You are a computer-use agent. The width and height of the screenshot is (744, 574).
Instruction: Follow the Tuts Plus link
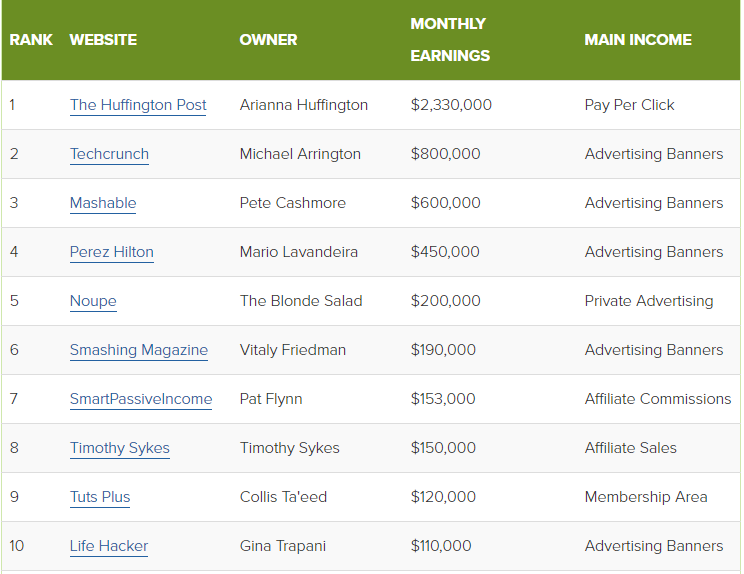click(100, 497)
